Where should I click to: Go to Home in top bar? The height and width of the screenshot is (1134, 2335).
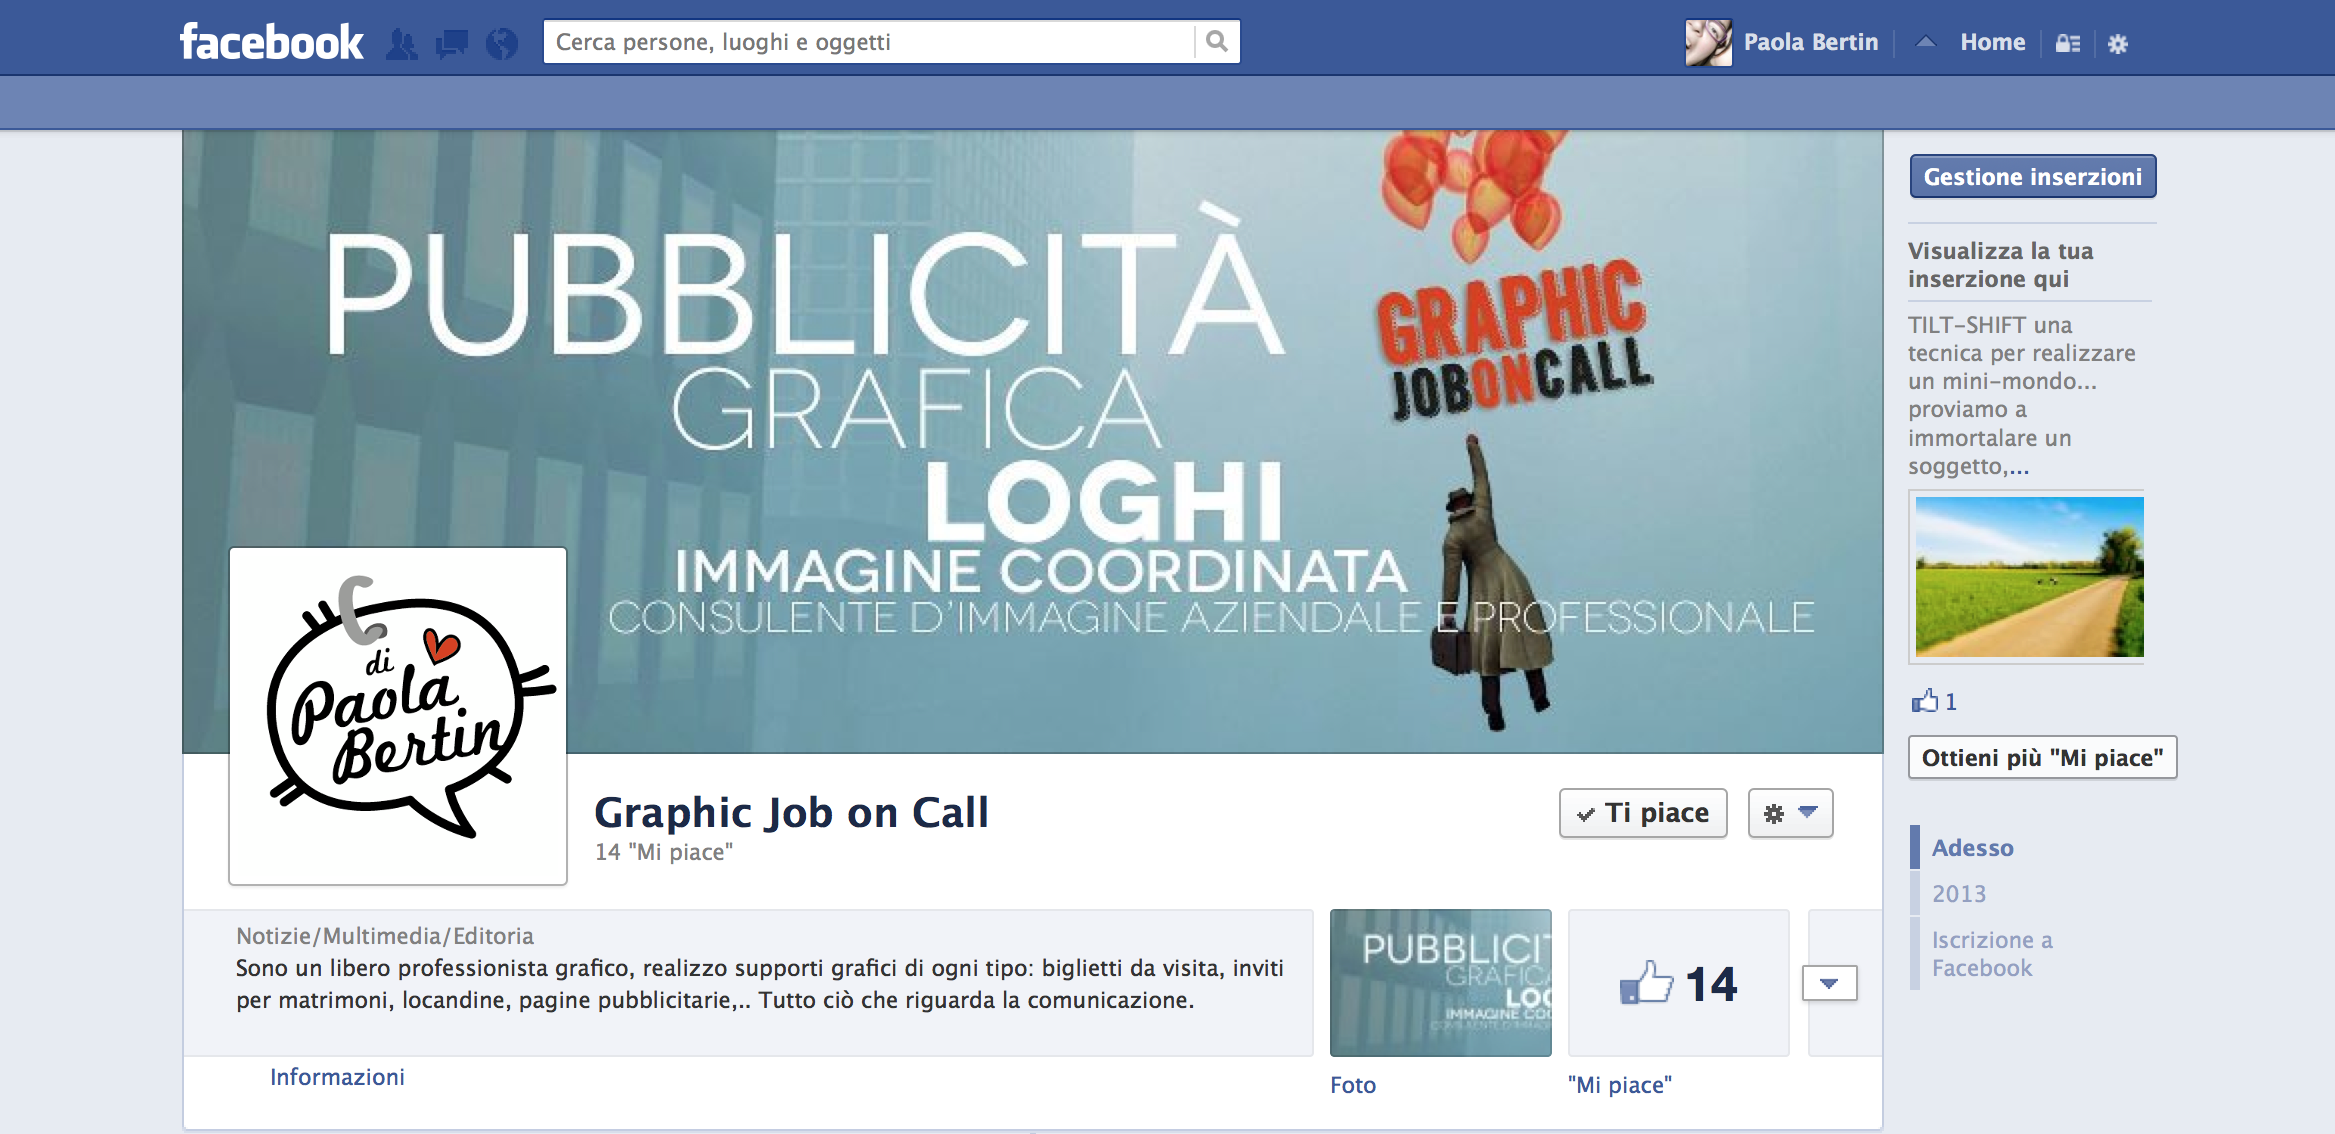(x=1992, y=42)
